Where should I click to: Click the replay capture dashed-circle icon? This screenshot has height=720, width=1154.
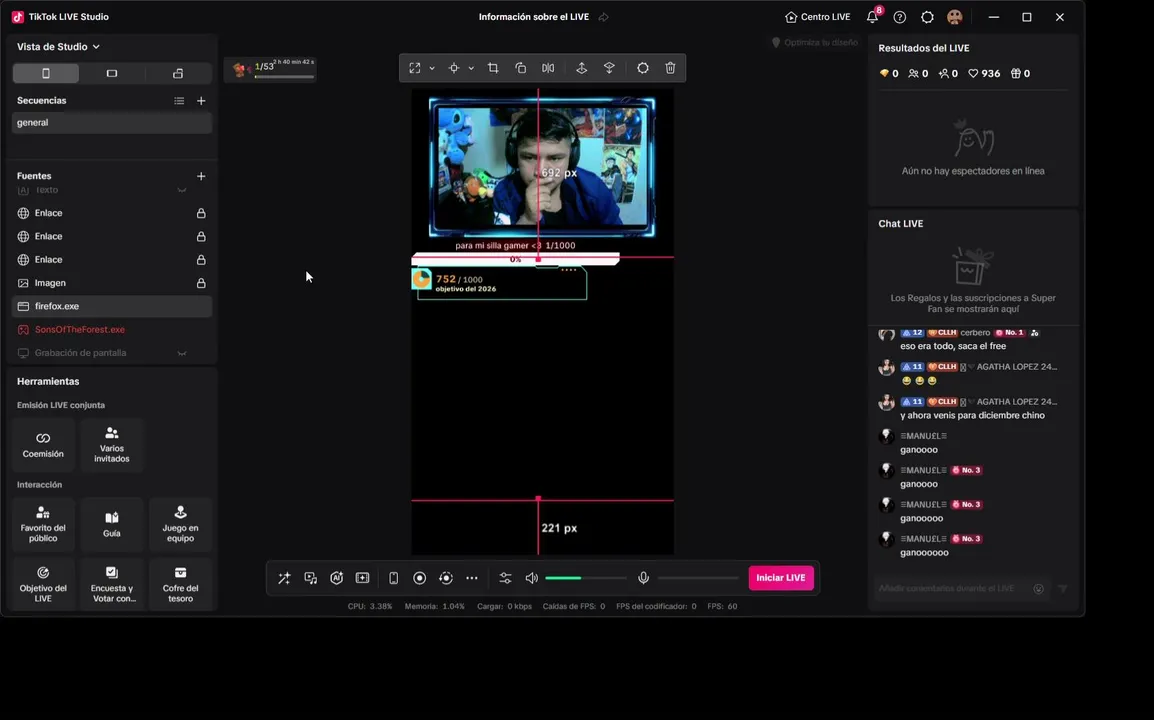446,579
